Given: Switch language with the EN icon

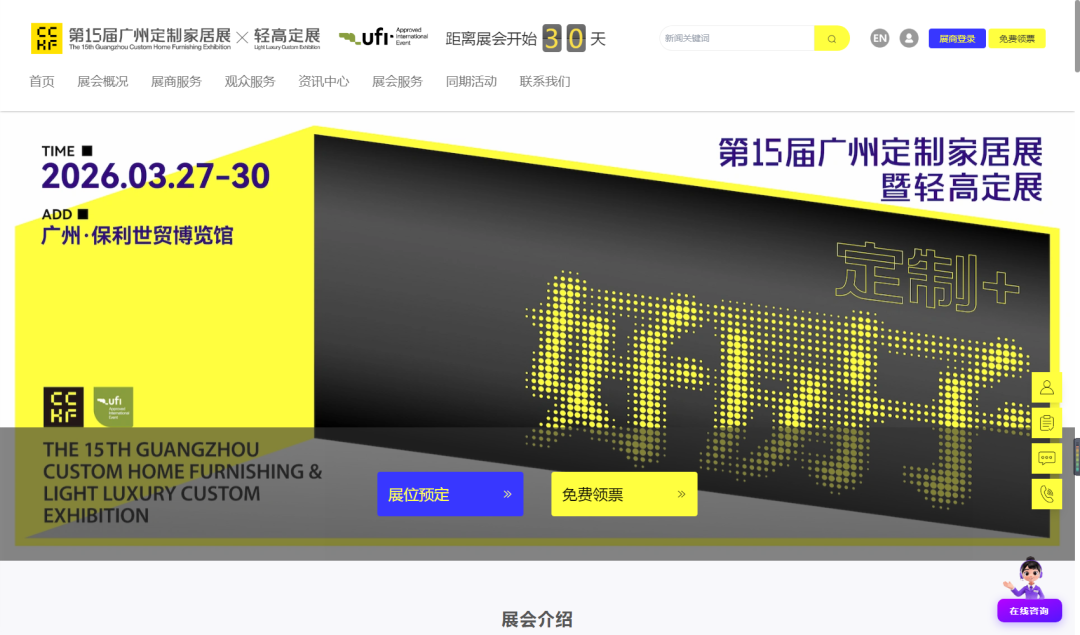Looking at the screenshot, I should pyautogui.click(x=880, y=39).
